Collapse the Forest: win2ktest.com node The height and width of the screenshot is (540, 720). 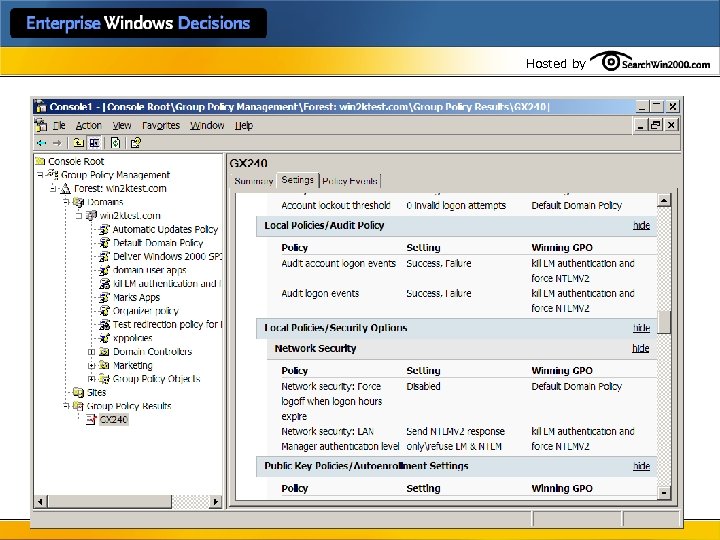tap(53, 188)
